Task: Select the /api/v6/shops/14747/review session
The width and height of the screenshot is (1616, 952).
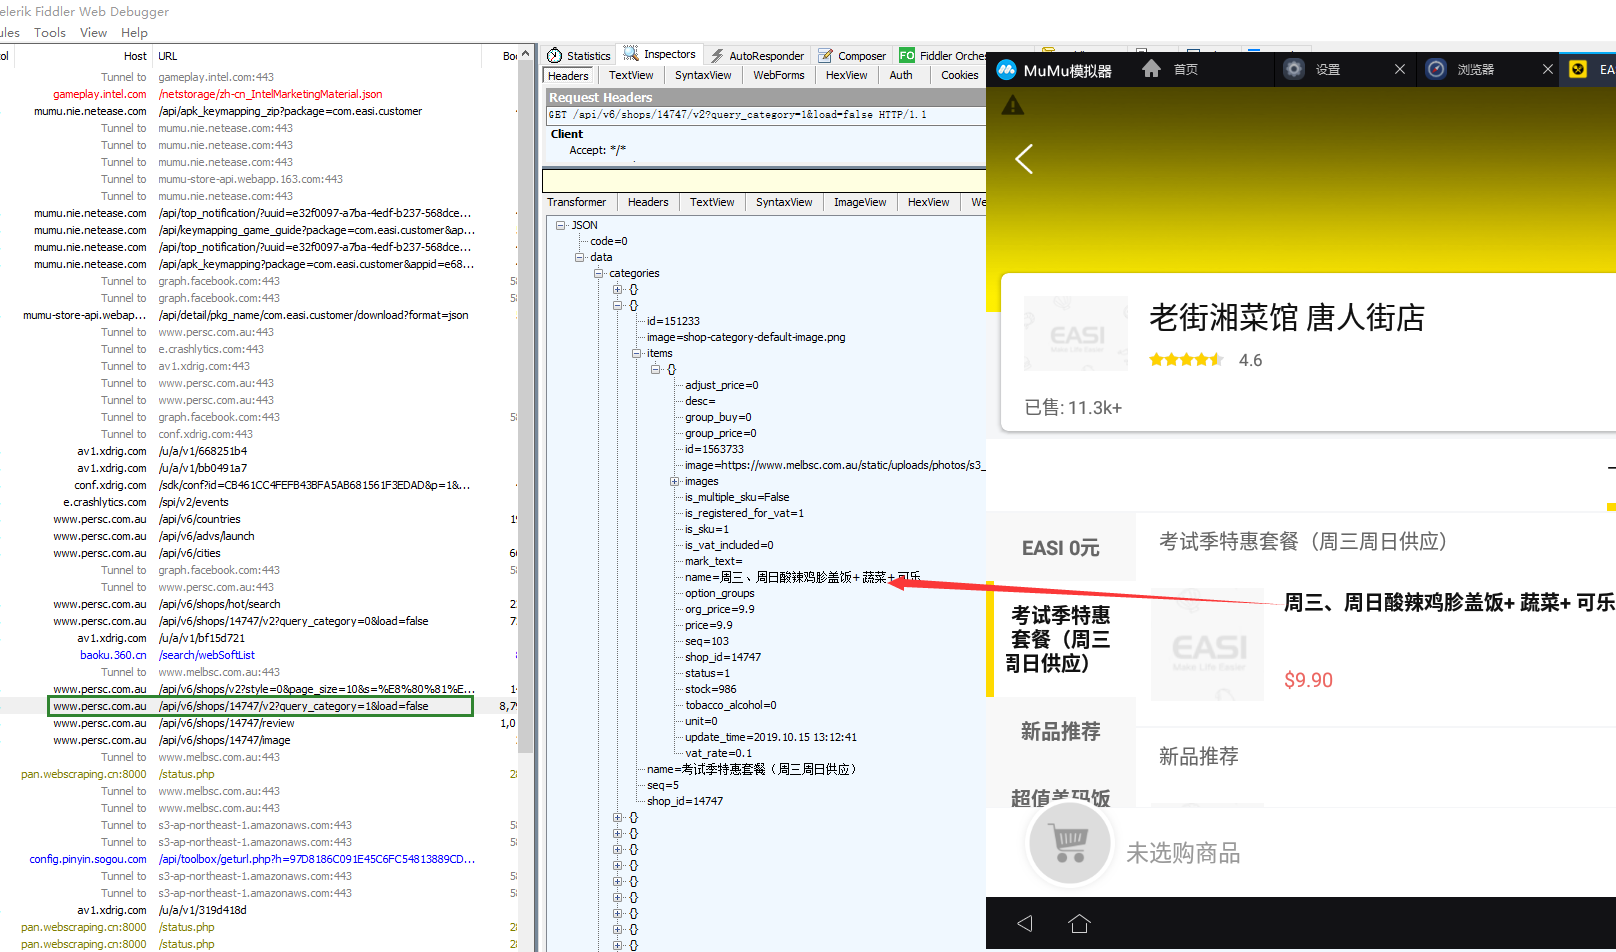Action: (260, 723)
